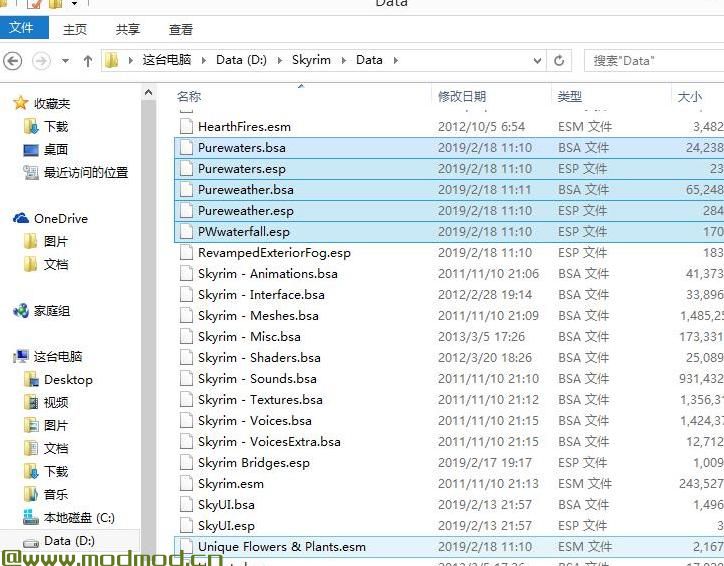This screenshot has height=566, width=724.
Task: Select file icon of Pureweather.esp
Action: point(186,211)
